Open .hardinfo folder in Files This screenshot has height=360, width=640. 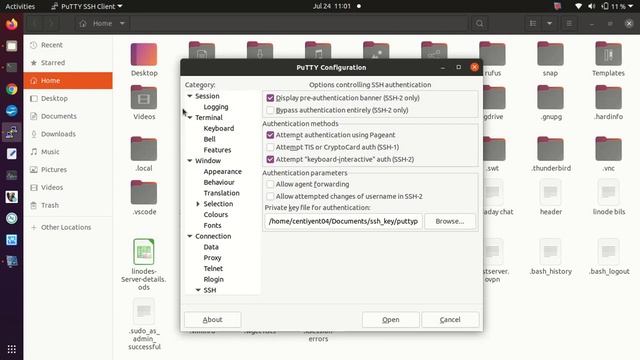click(x=608, y=103)
